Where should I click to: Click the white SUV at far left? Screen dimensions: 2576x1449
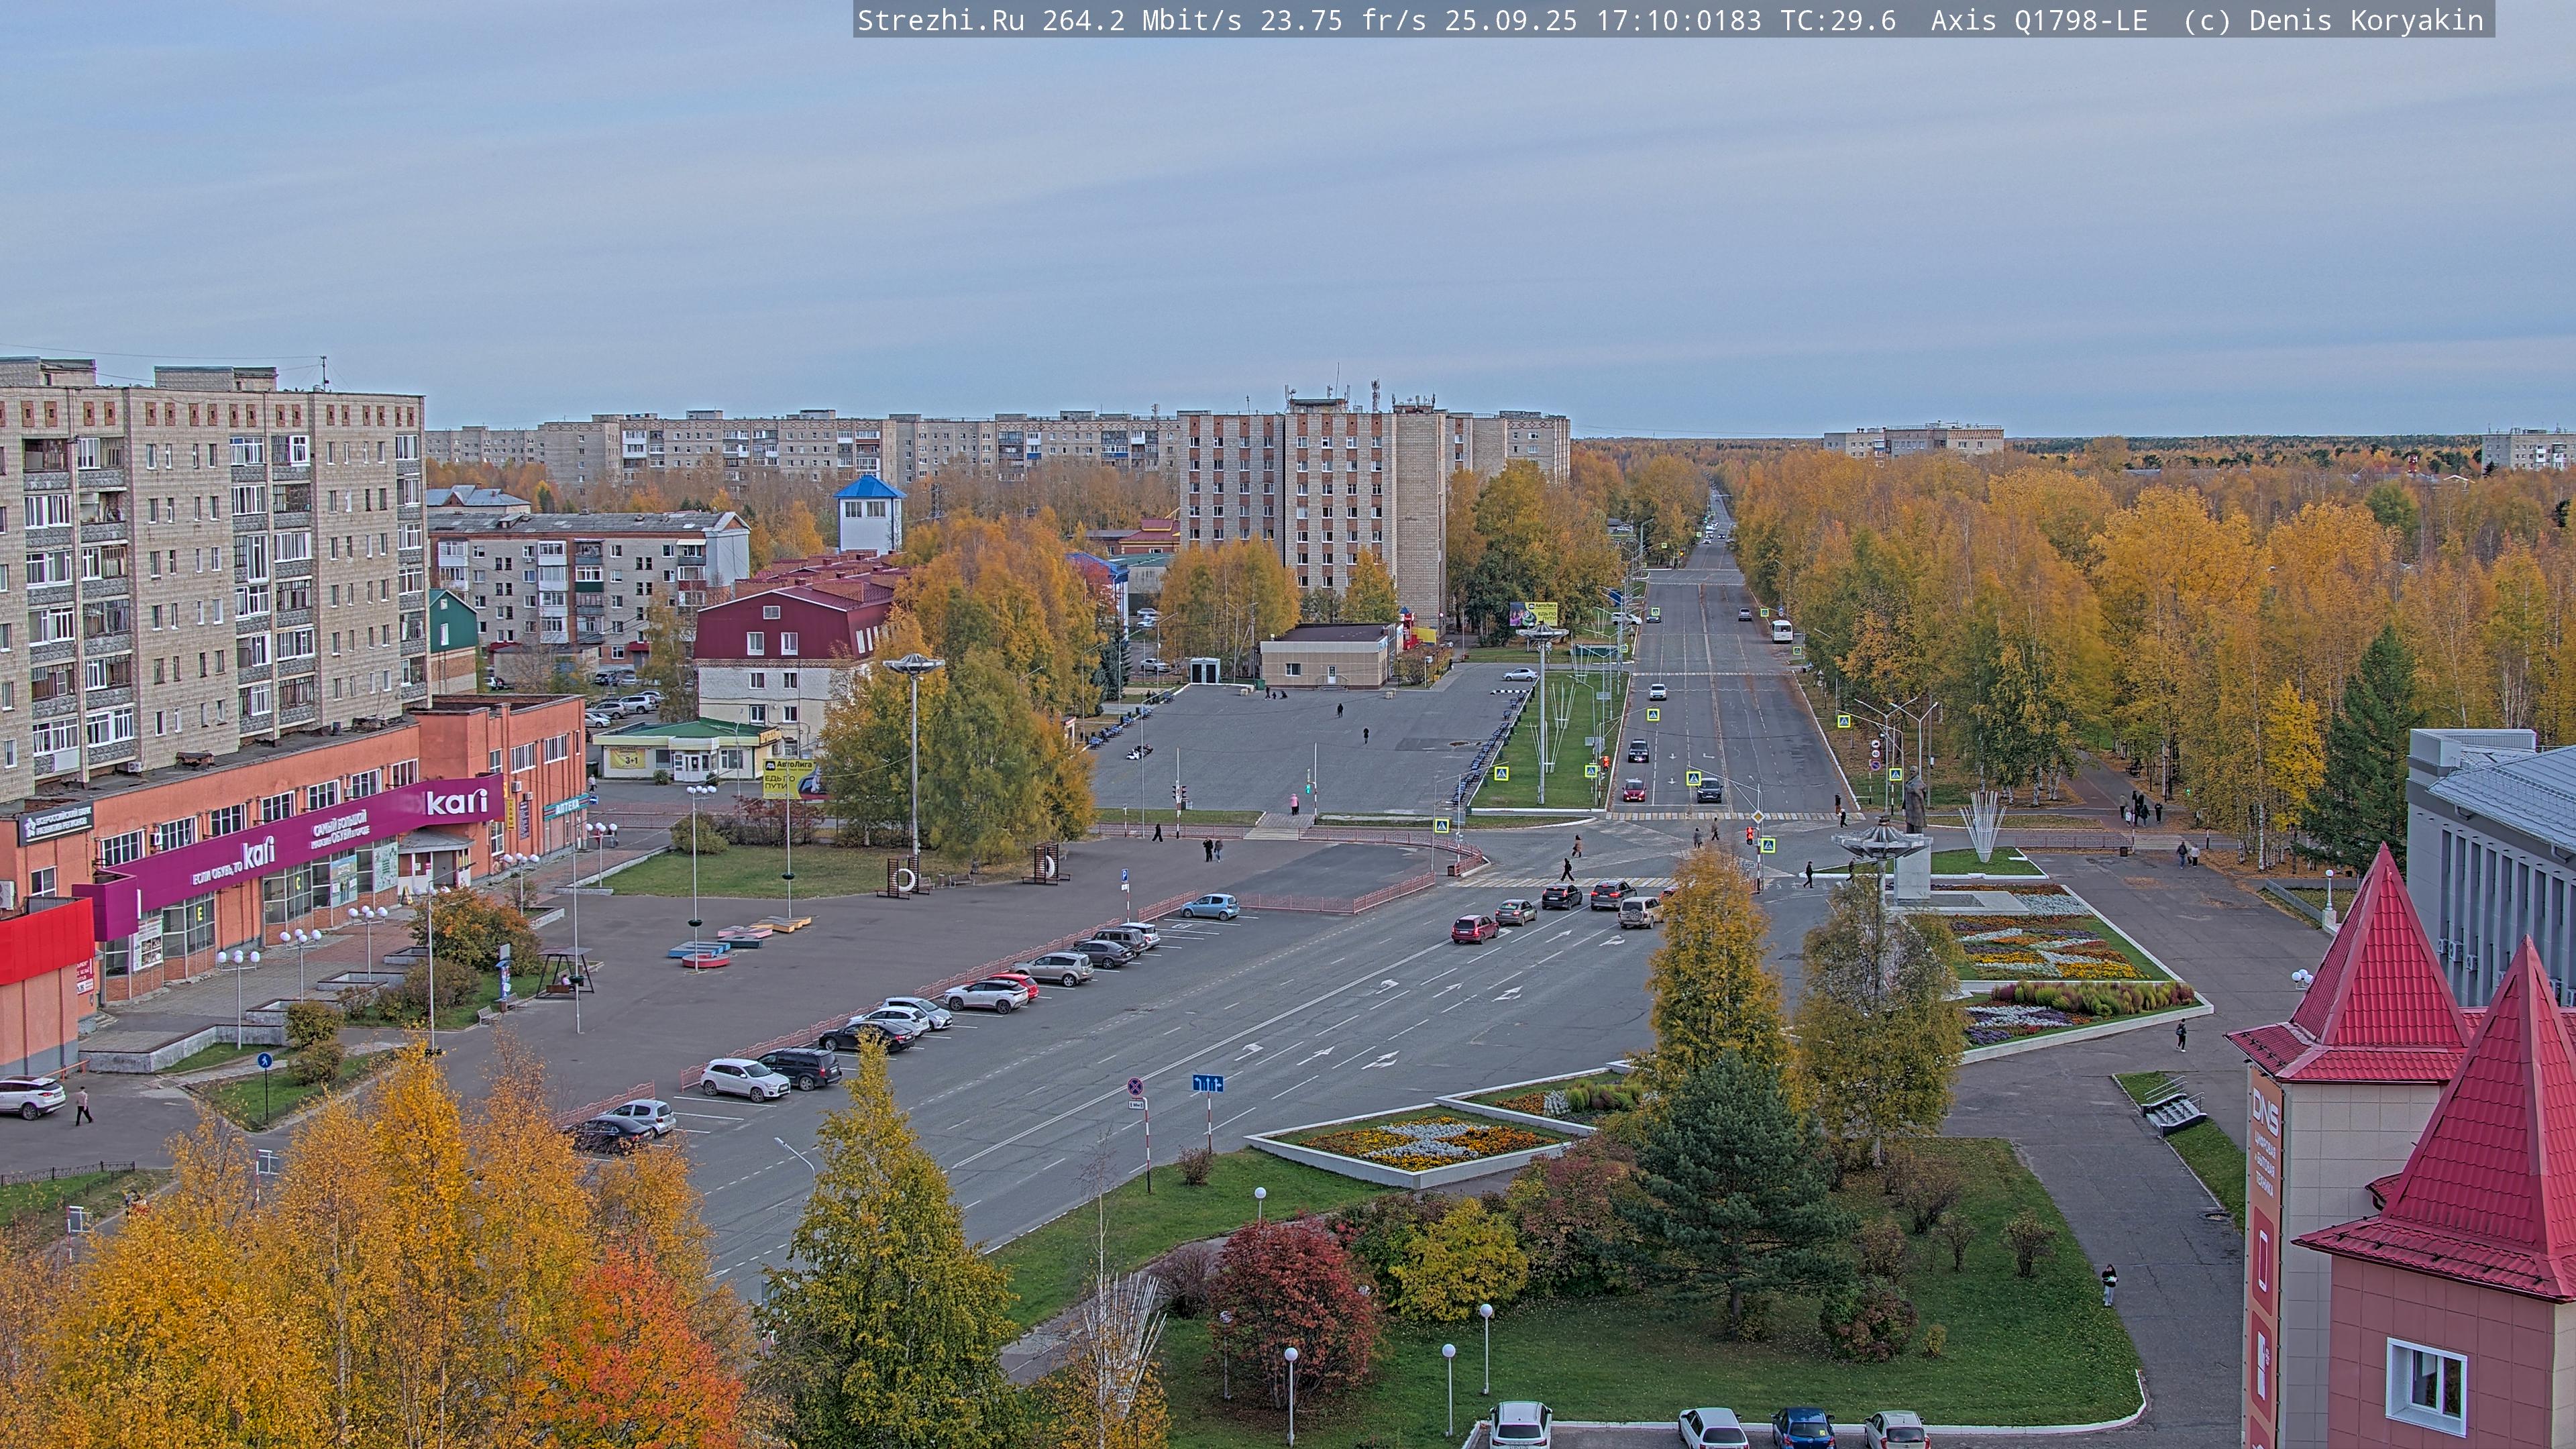tap(30, 1096)
